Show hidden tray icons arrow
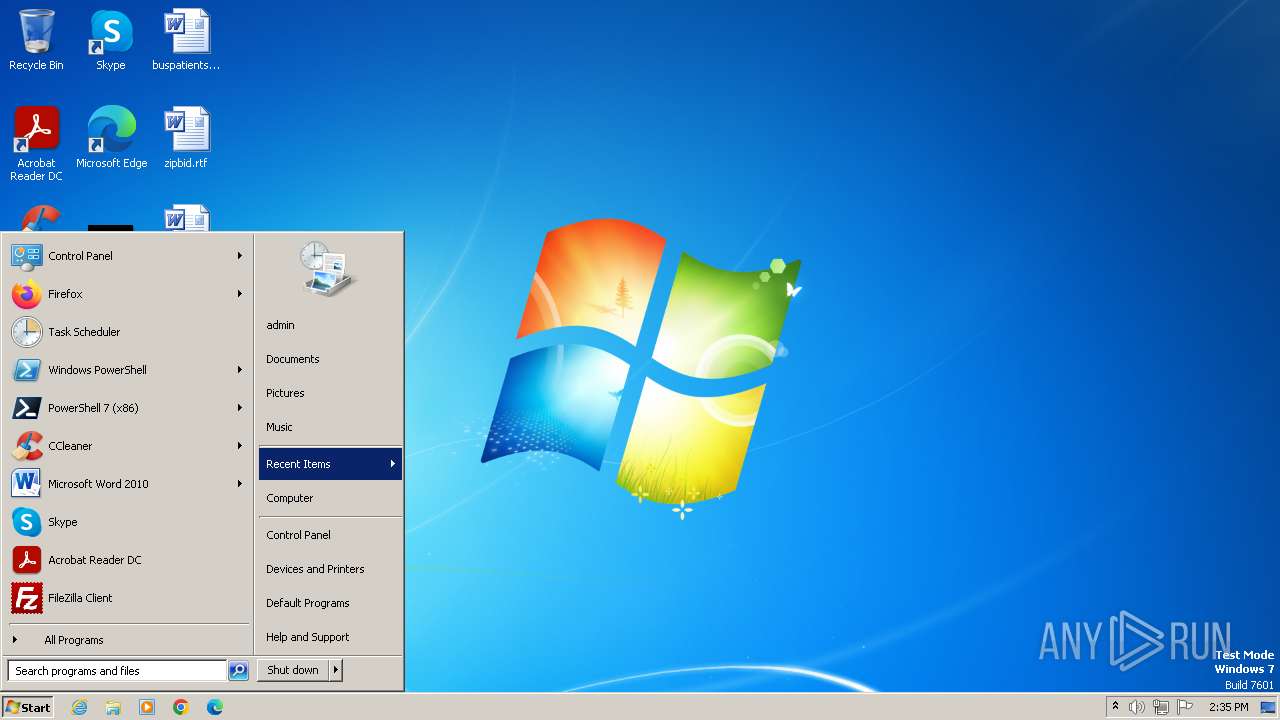The width and height of the screenshot is (1280, 720). click(1116, 707)
